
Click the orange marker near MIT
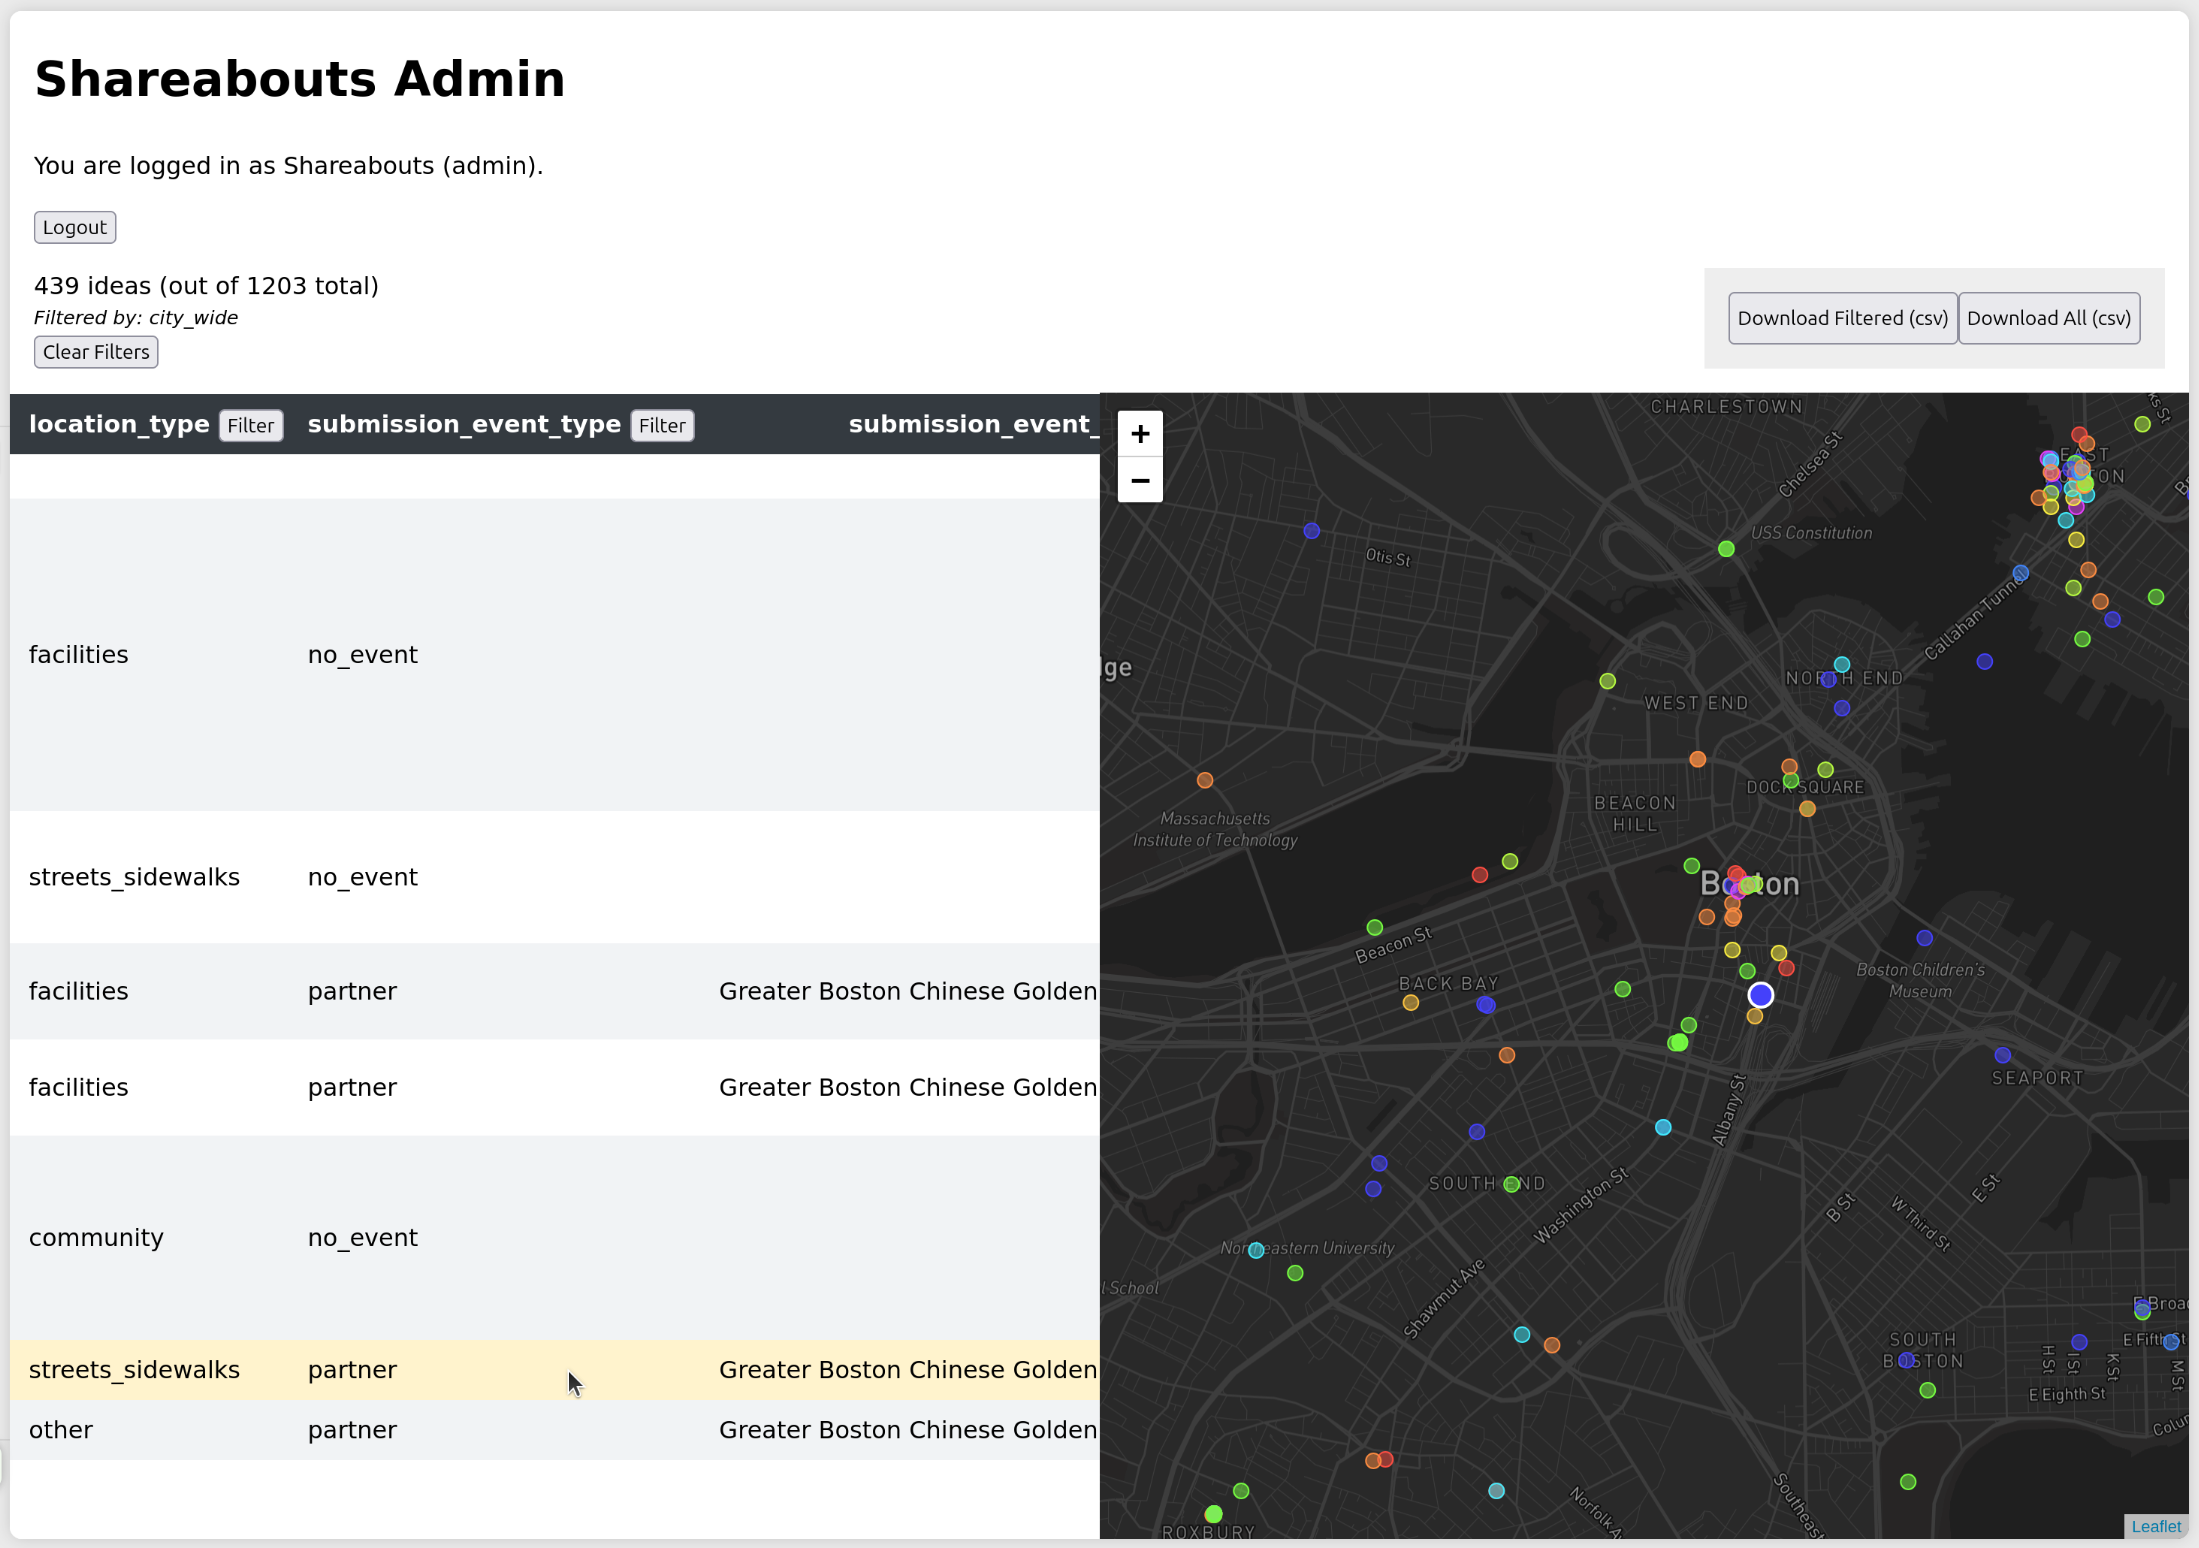coord(1205,779)
